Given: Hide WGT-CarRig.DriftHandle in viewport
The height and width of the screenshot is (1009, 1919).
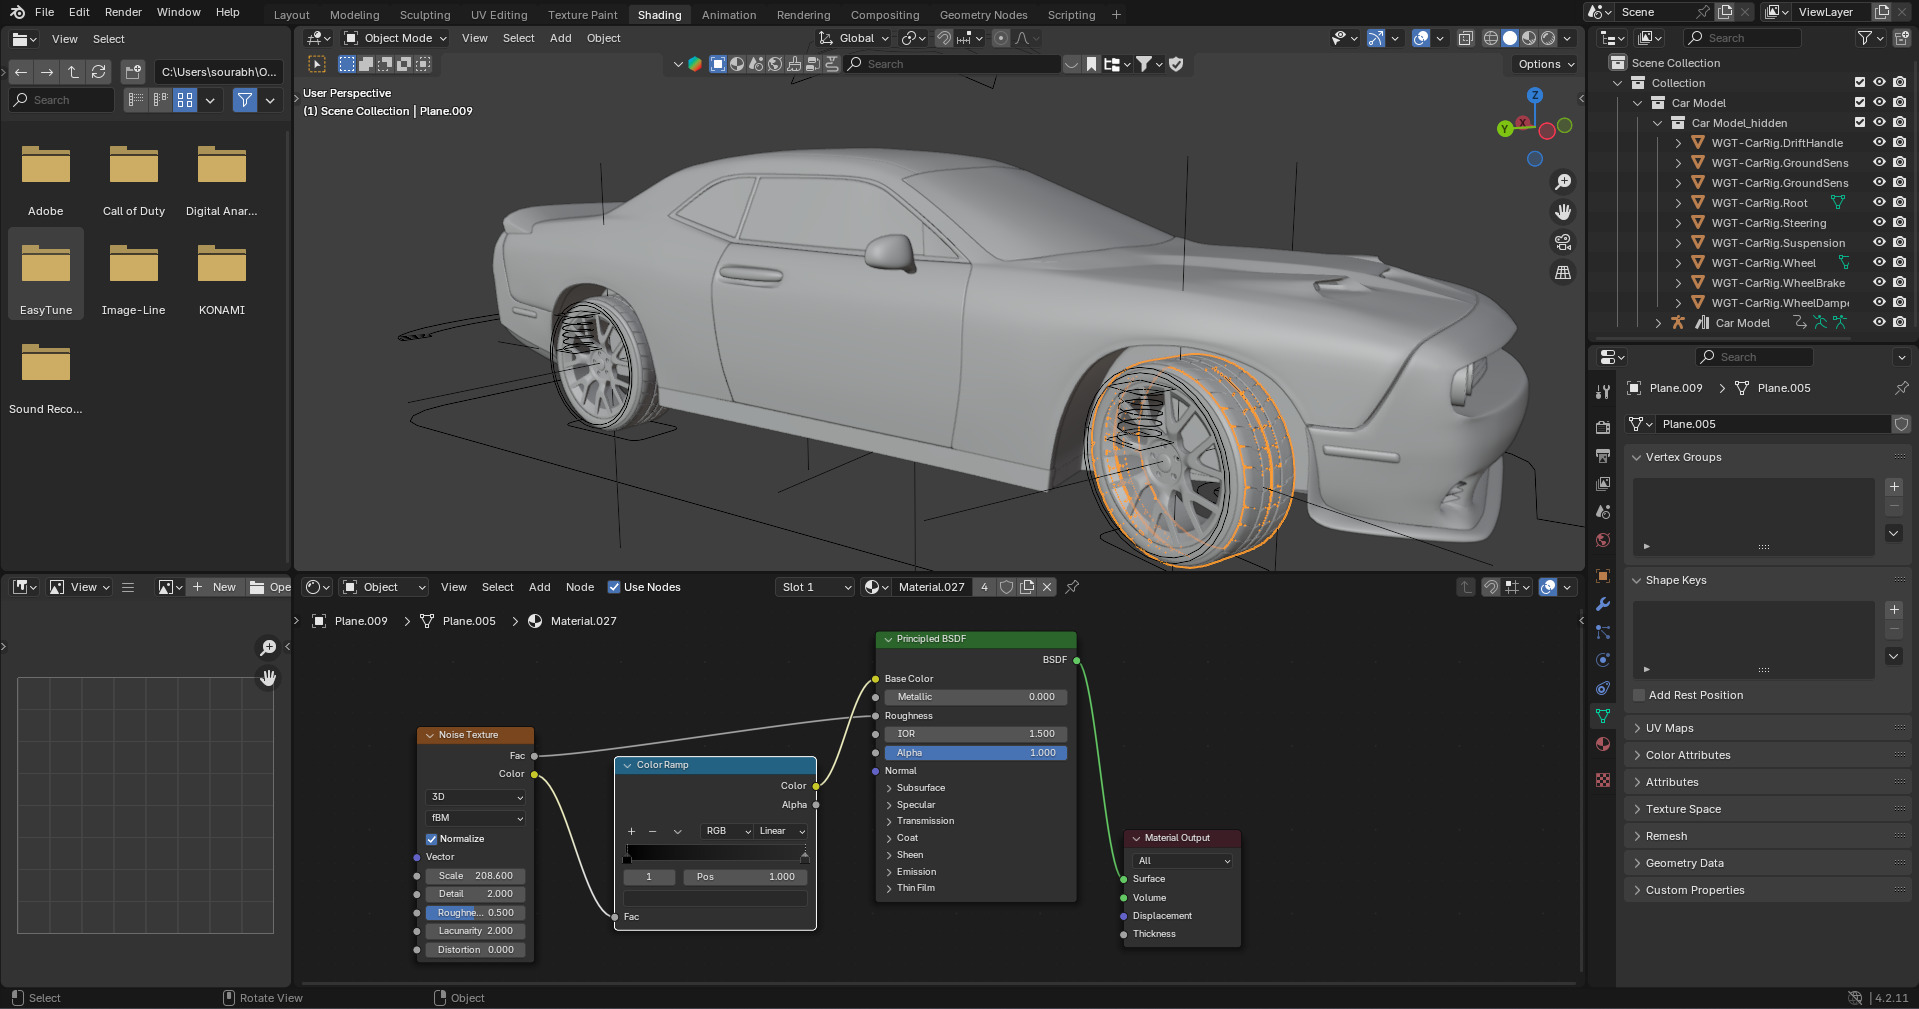Looking at the screenshot, I should pos(1879,143).
